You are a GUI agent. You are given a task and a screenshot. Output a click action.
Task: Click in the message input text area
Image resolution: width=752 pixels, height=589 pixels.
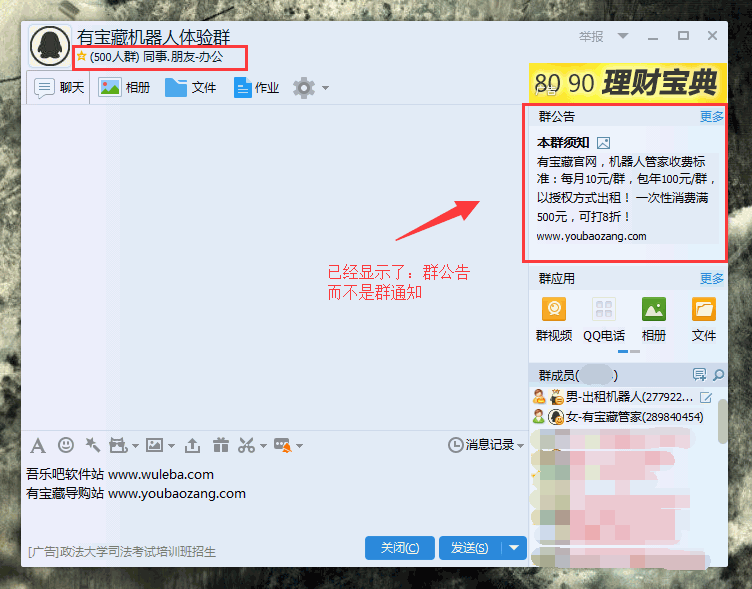pos(270,510)
